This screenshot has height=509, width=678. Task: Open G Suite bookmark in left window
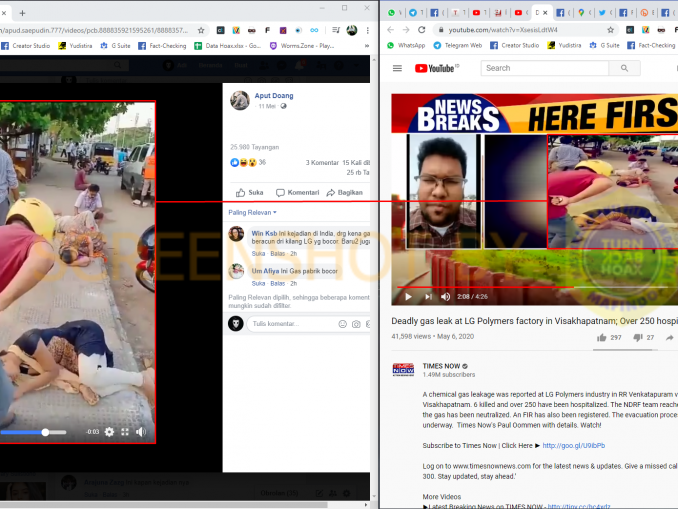pos(115,45)
